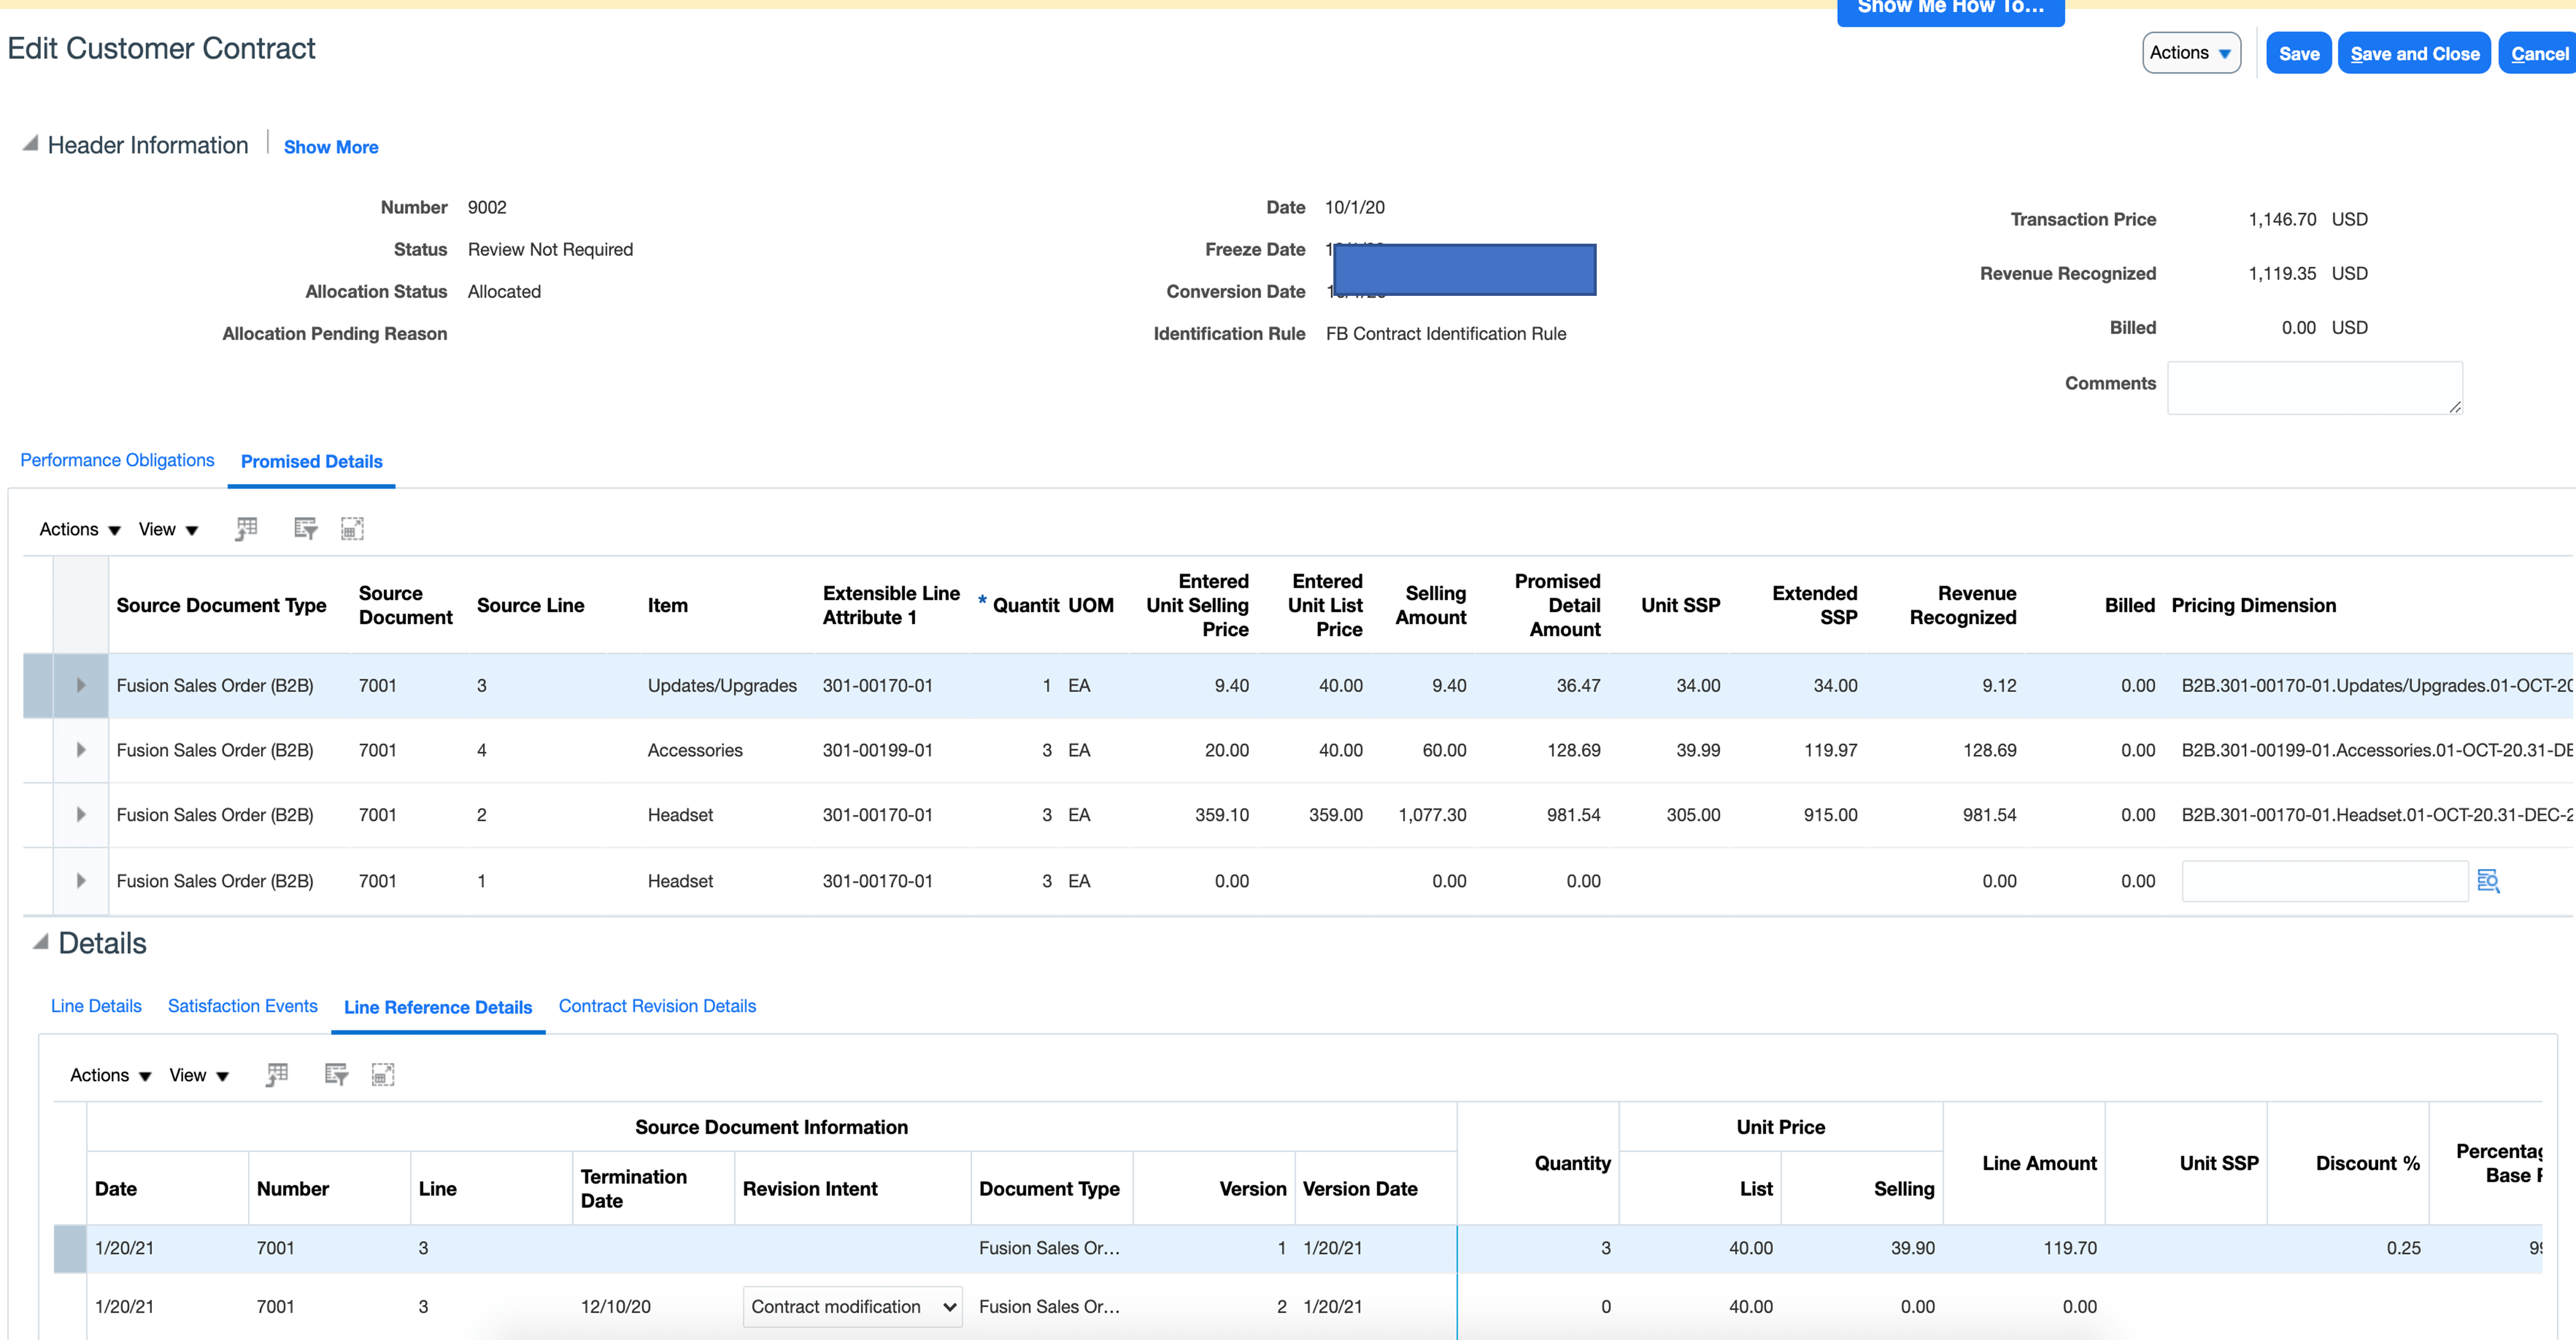Click Detach table icon in Promised Details toolbar
The width and height of the screenshot is (2576, 1340).
coord(352,528)
